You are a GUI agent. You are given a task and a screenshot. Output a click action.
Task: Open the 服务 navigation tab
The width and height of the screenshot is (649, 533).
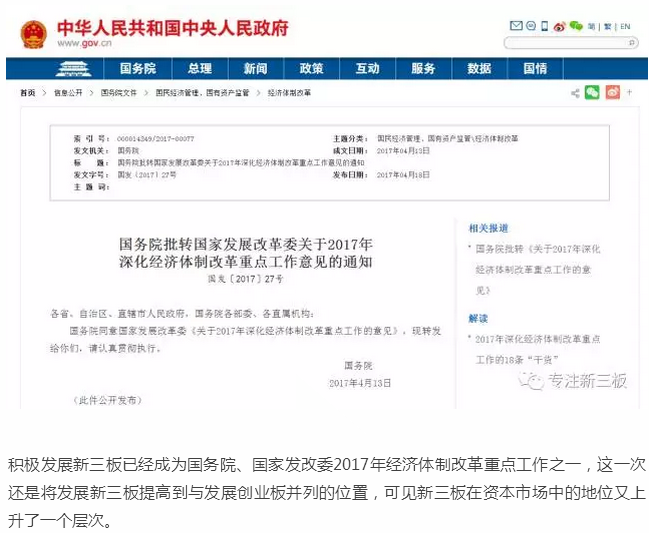pos(423,68)
